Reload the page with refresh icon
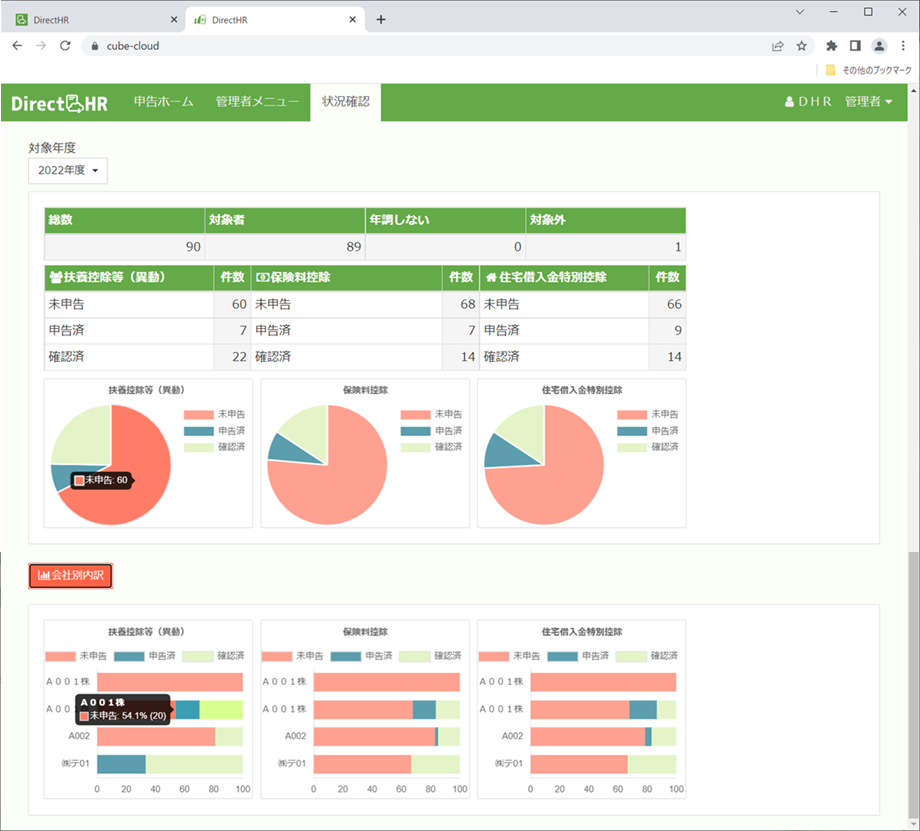 click(65, 46)
